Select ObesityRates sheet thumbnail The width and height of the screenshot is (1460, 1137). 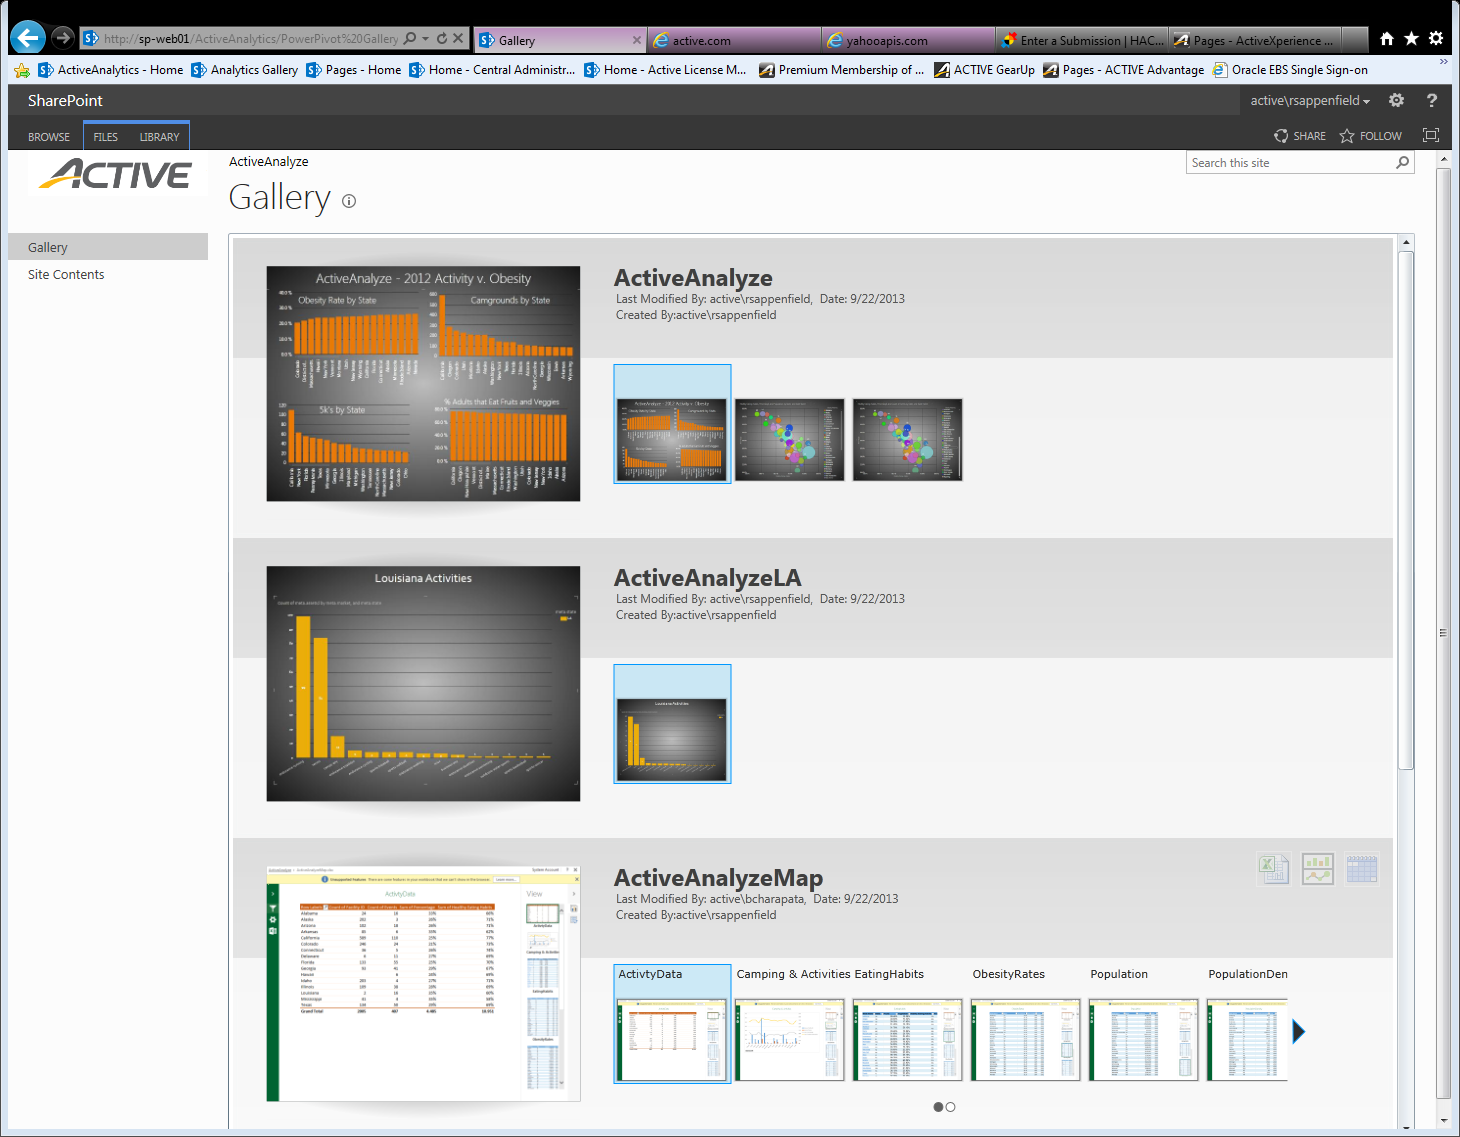pyautogui.click(x=1026, y=1040)
